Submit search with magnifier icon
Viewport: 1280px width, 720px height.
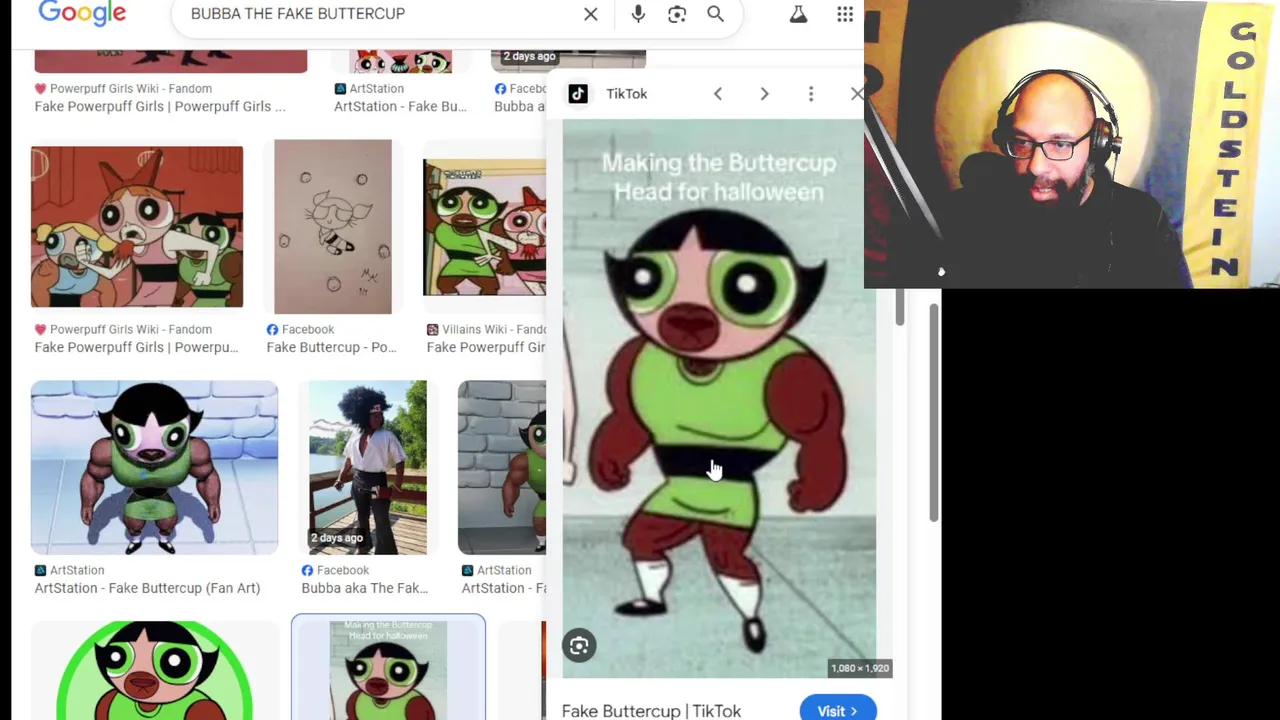715,14
